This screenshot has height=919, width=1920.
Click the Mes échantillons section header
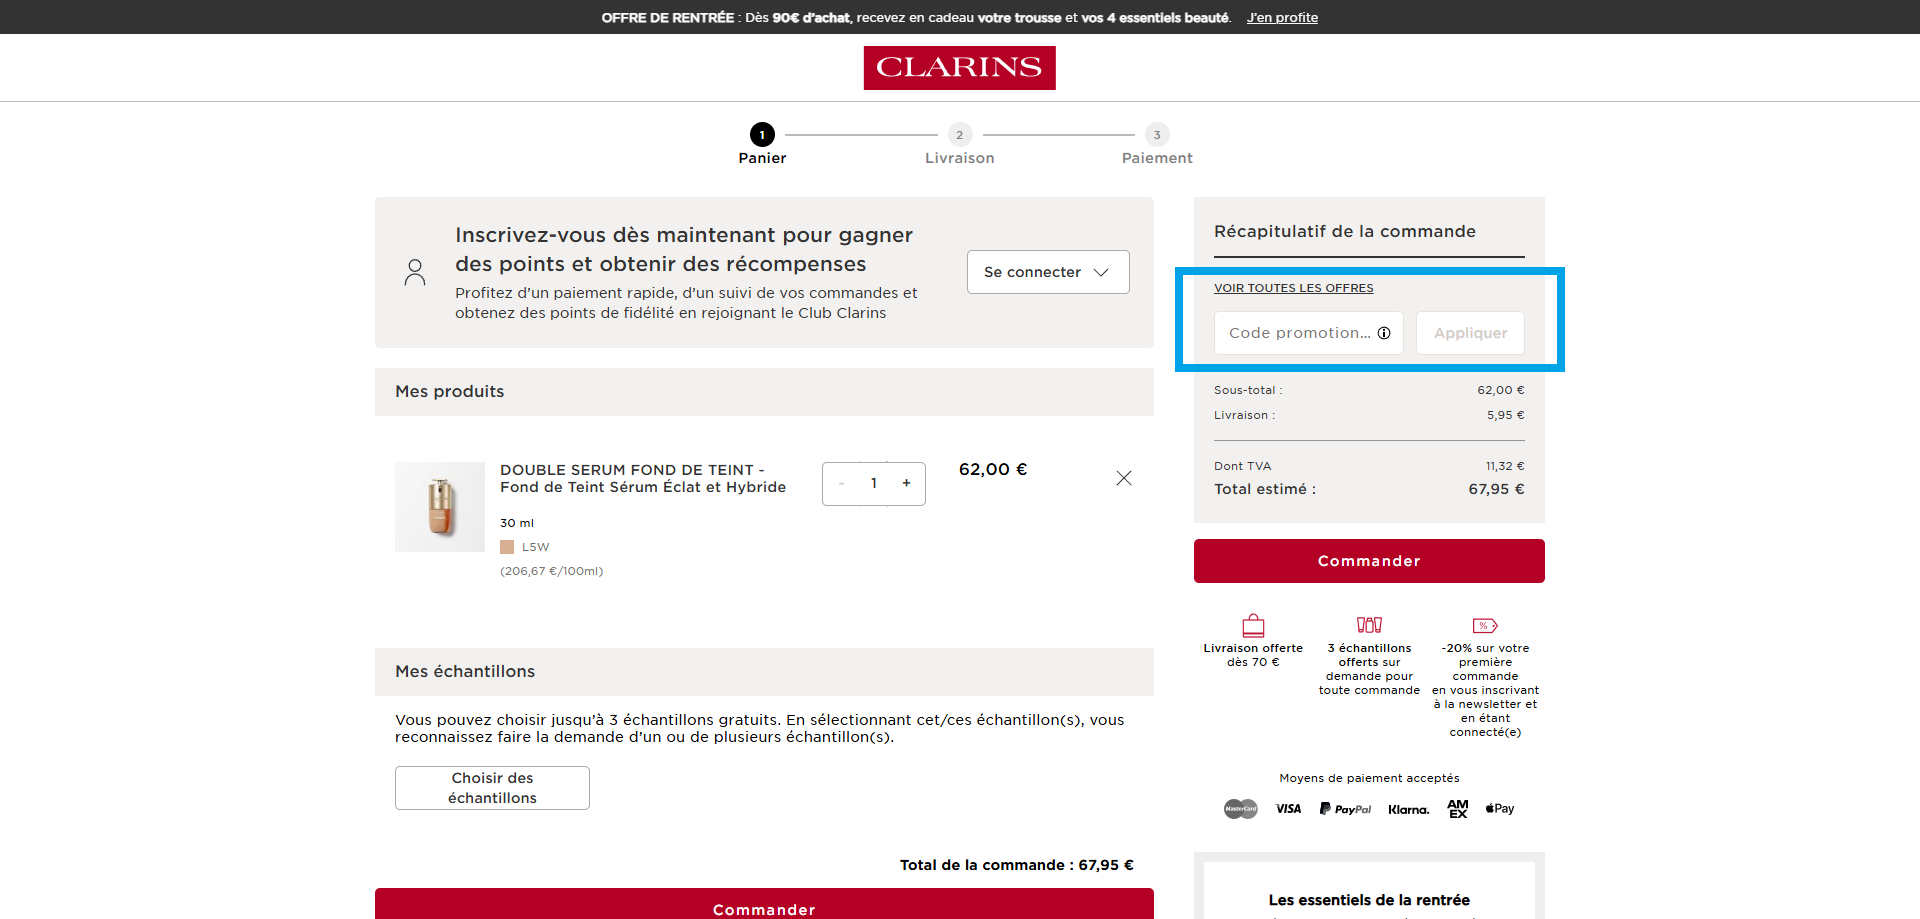[764, 672]
